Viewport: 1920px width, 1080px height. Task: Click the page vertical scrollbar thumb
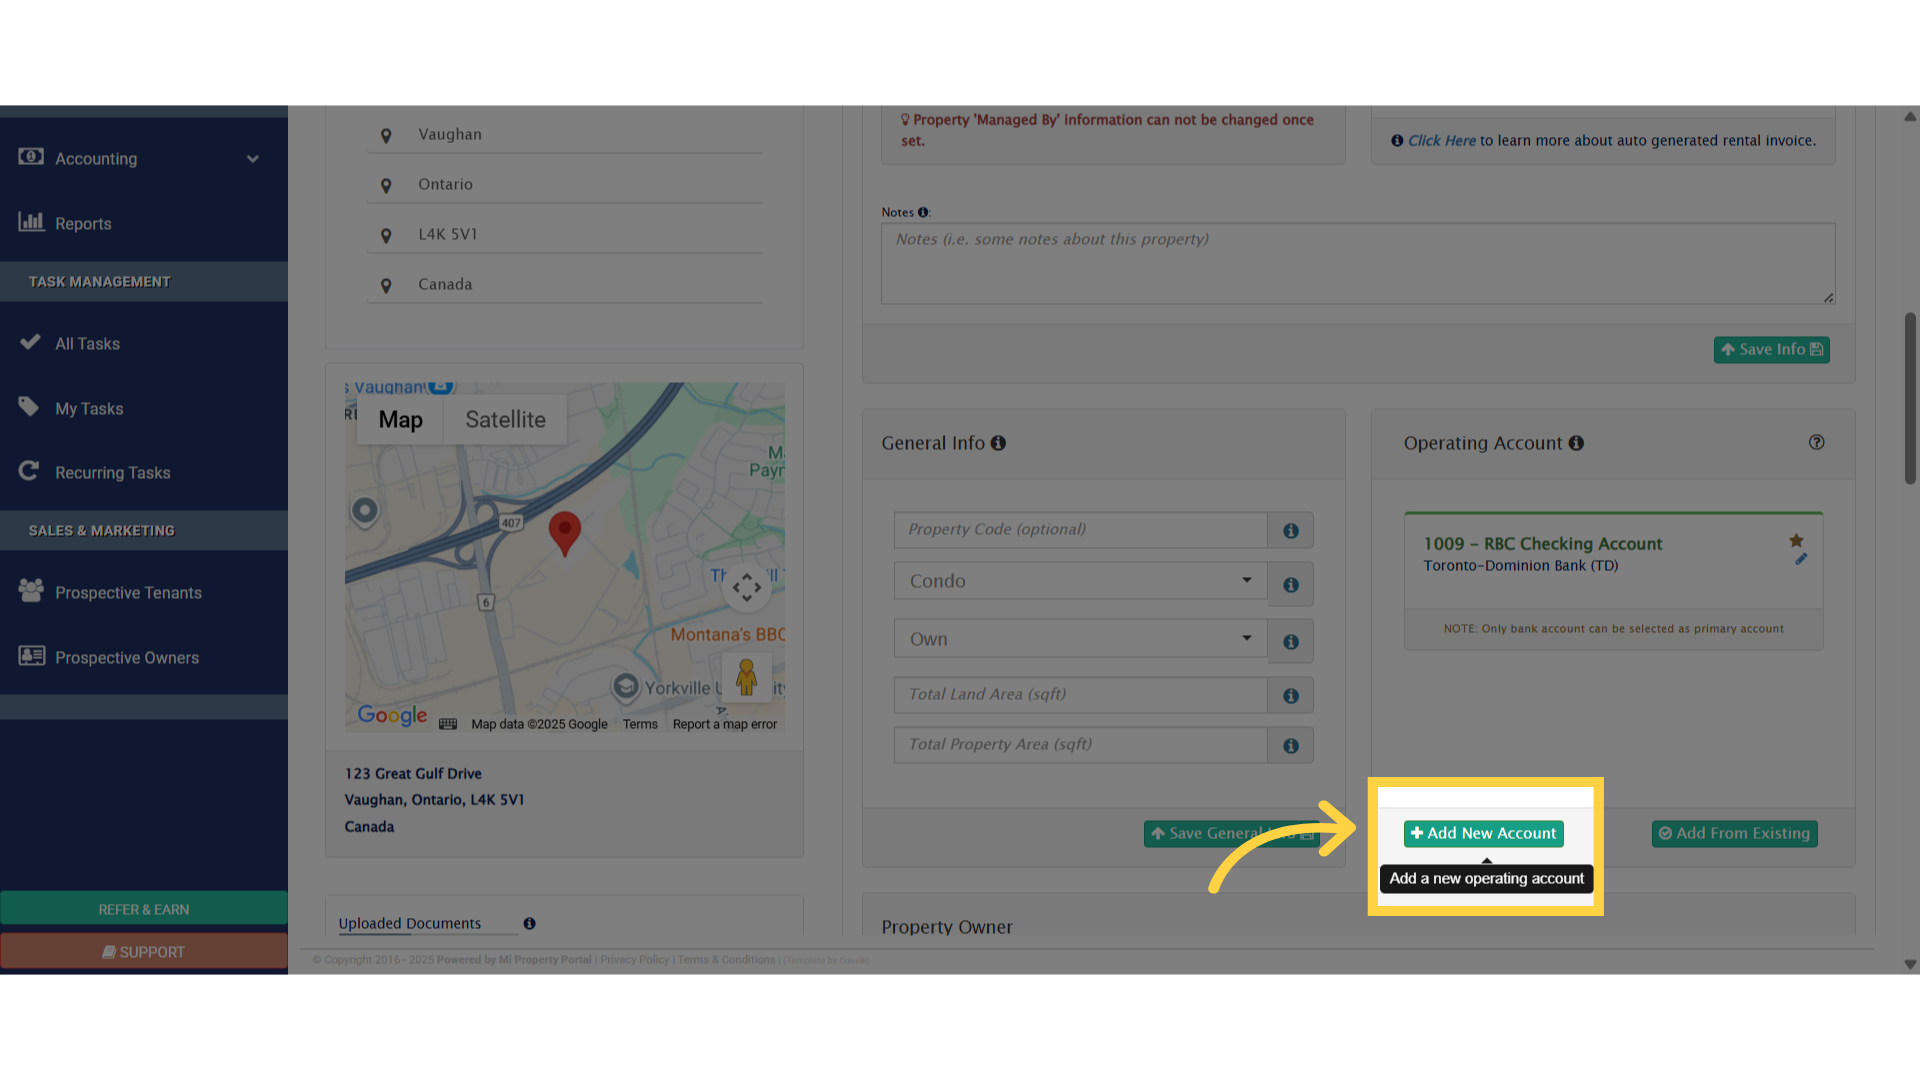pos(1910,400)
